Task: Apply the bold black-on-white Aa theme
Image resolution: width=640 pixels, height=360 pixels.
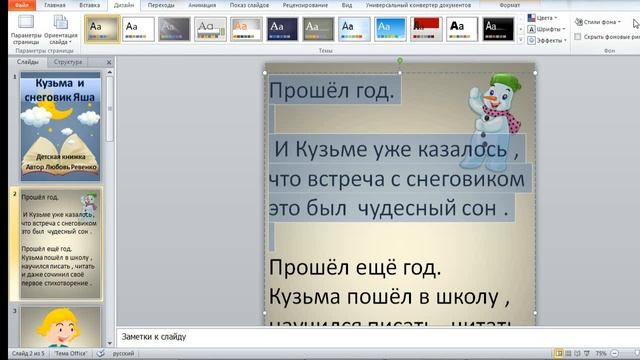Action: [462, 29]
